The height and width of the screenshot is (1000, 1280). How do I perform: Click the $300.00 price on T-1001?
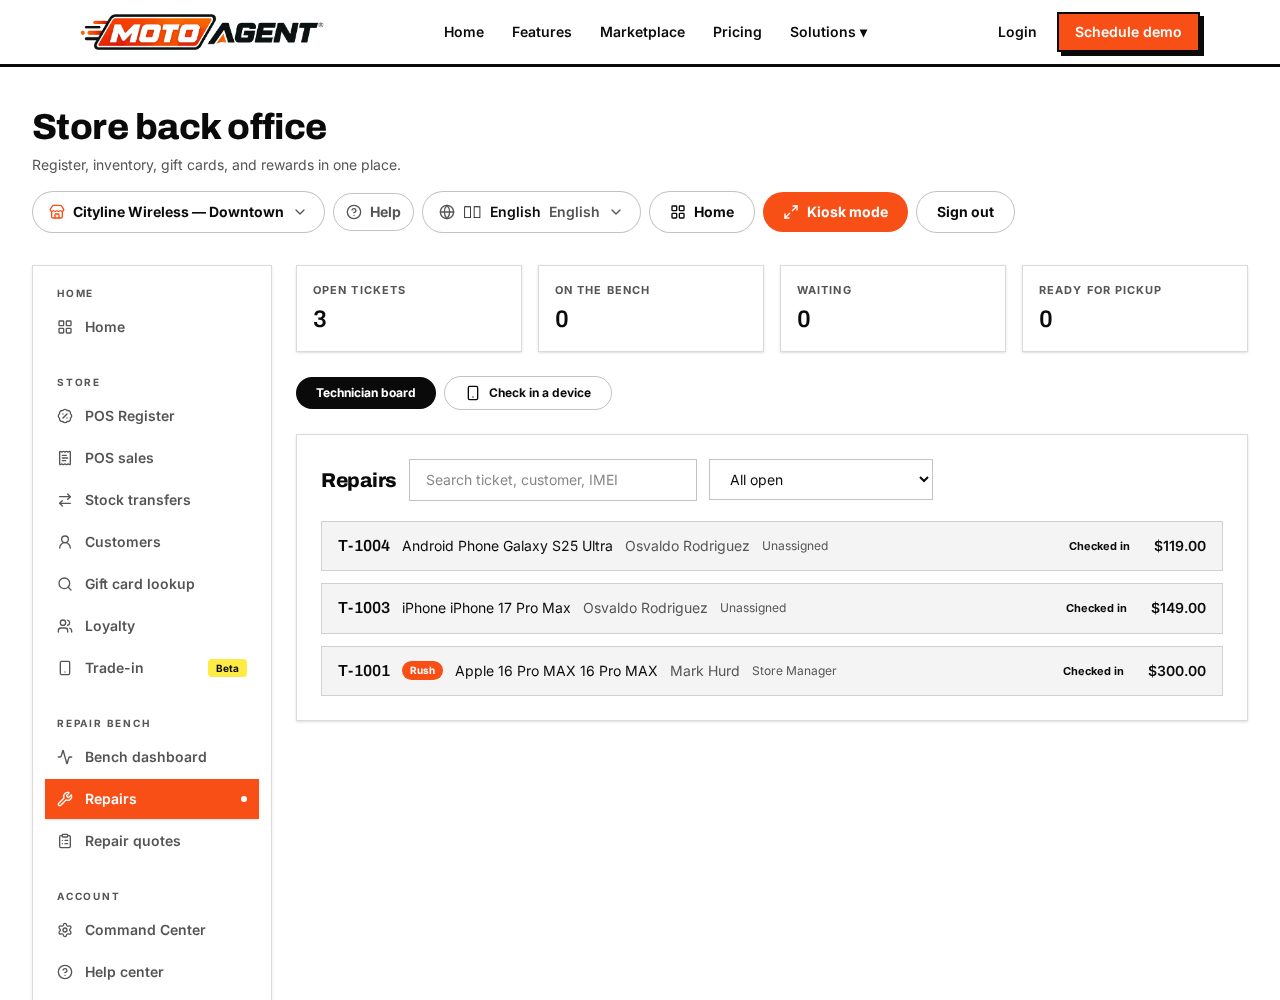coord(1177,671)
